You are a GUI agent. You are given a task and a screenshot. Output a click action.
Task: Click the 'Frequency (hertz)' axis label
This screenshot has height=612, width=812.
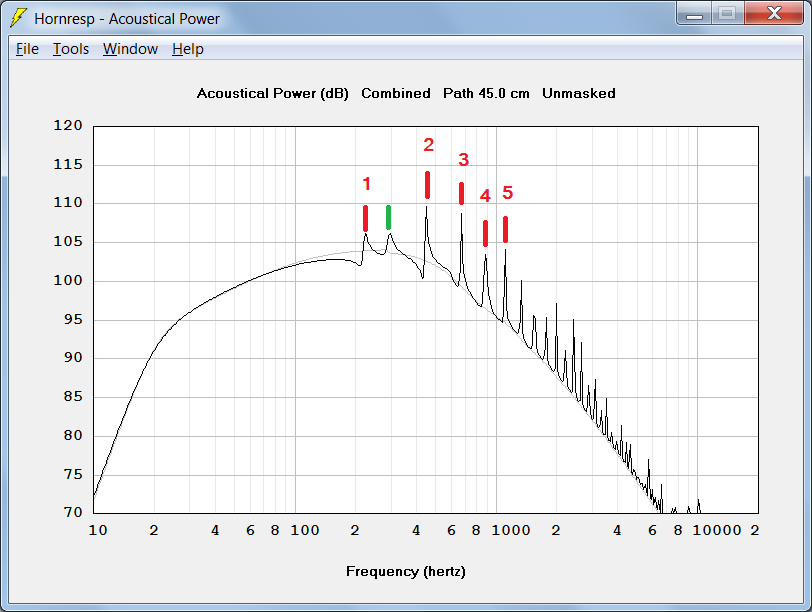[x=405, y=572]
